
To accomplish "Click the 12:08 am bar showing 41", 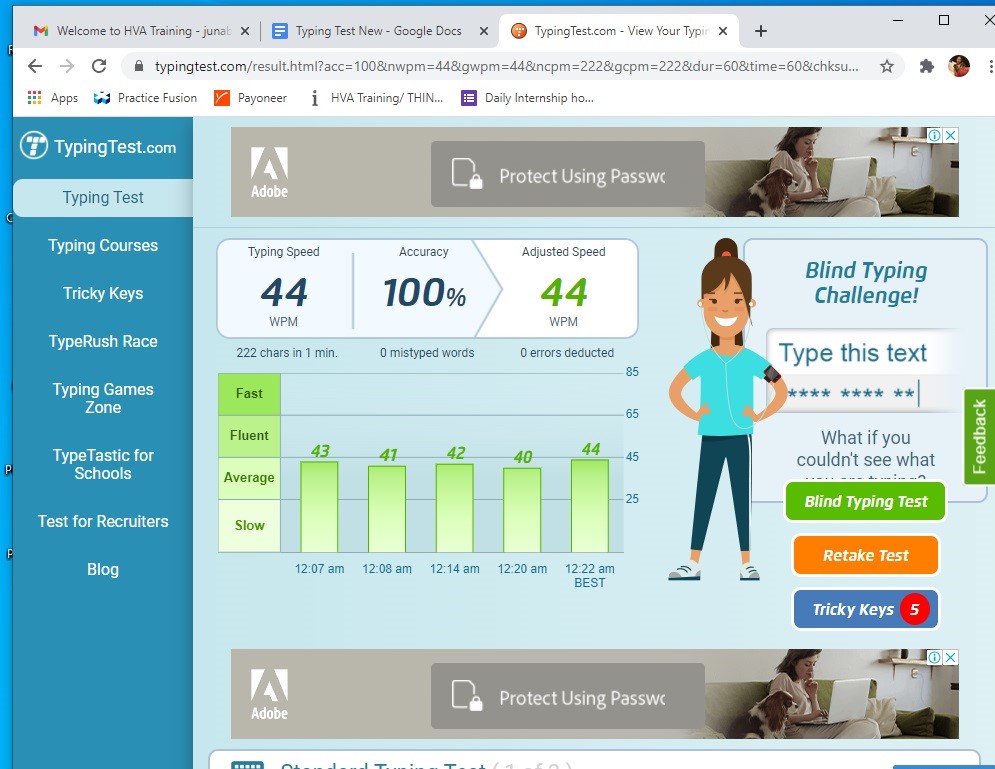I will (x=386, y=509).
